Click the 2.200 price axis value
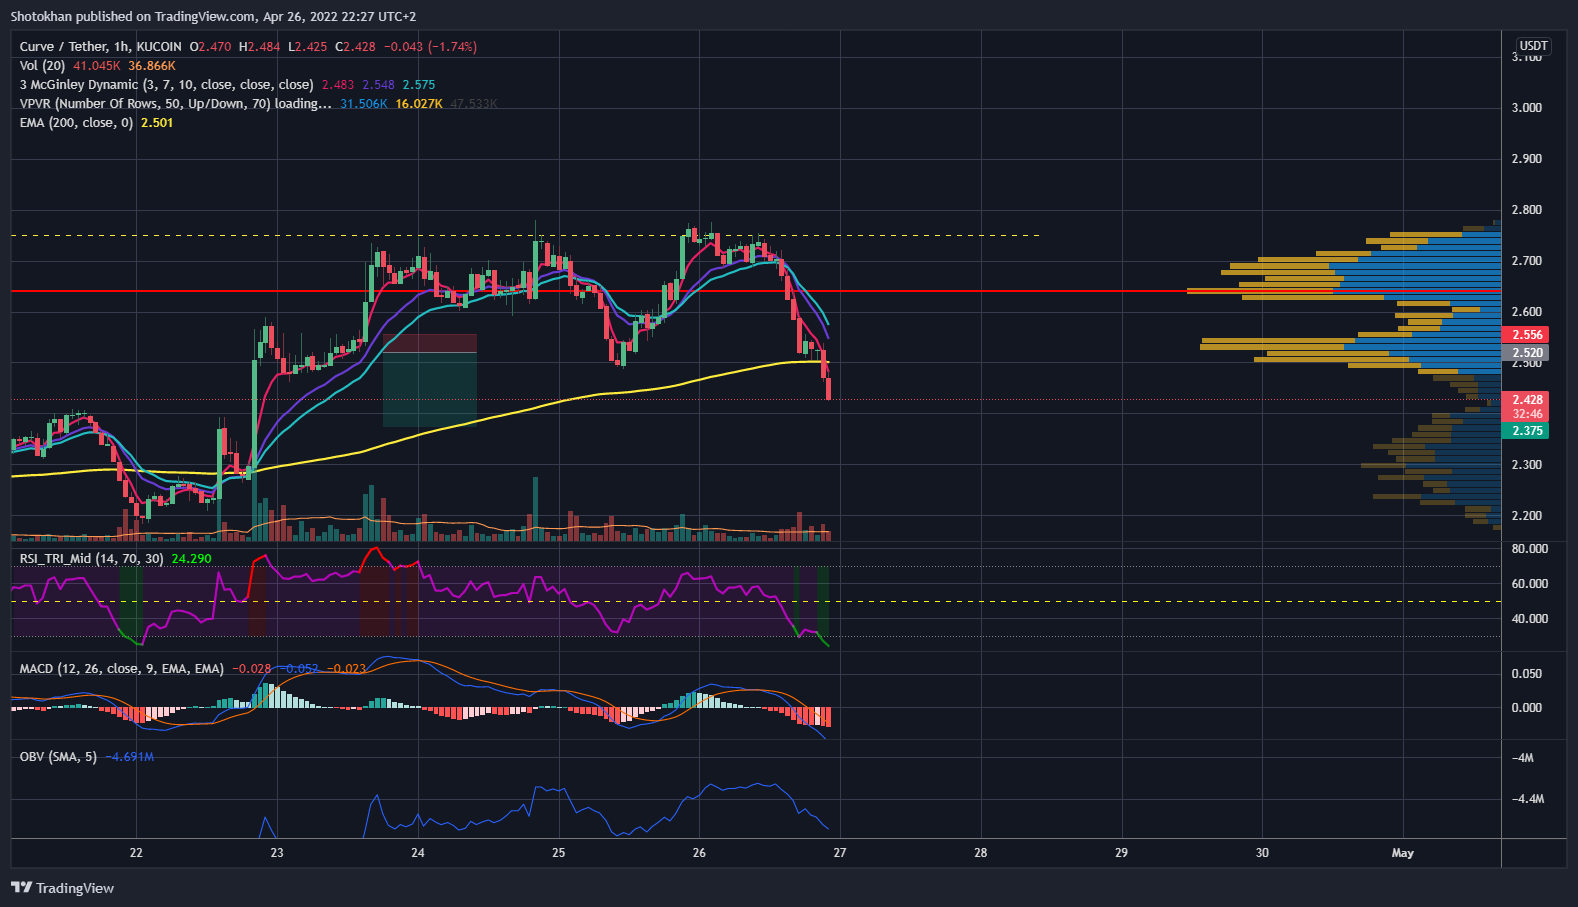 point(1526,516)
